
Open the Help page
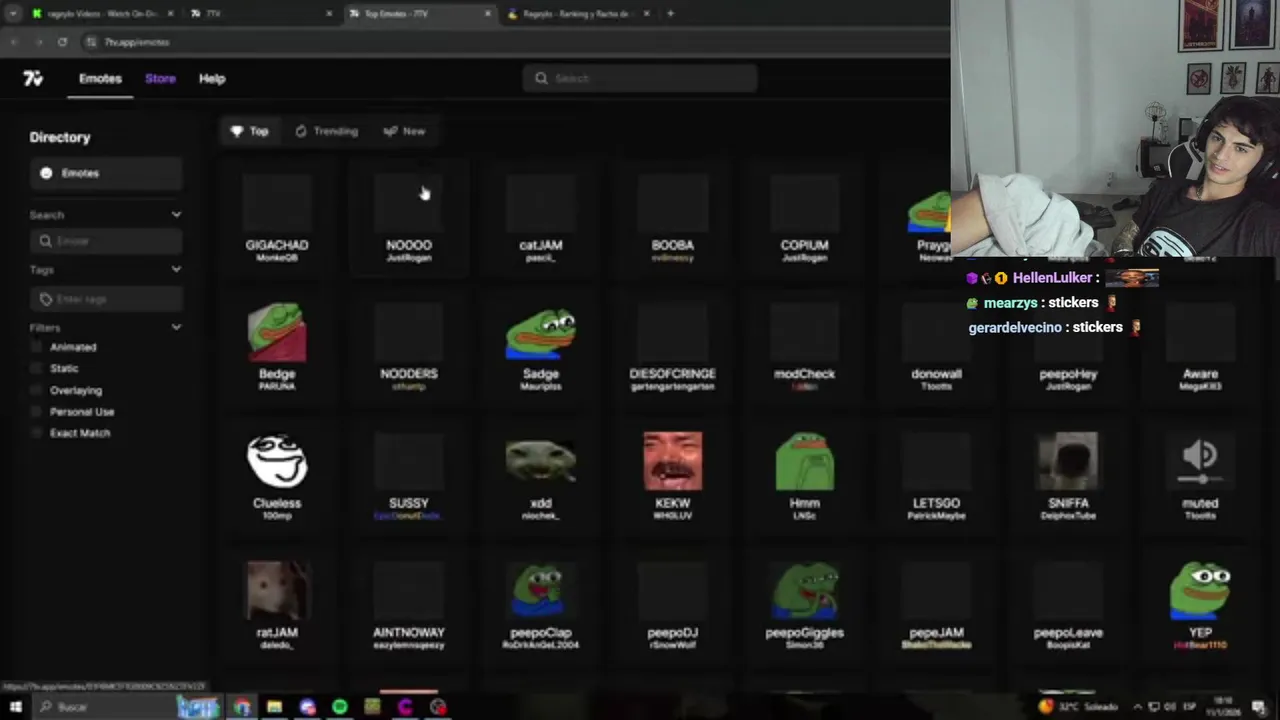212,78
